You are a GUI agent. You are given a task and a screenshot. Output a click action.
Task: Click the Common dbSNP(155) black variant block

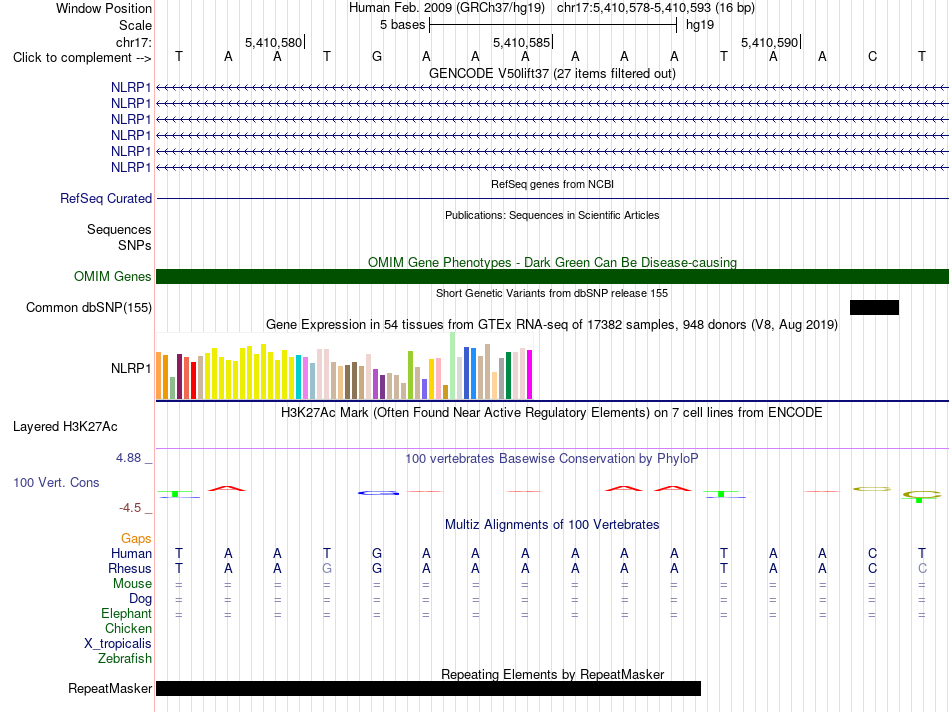874,307
